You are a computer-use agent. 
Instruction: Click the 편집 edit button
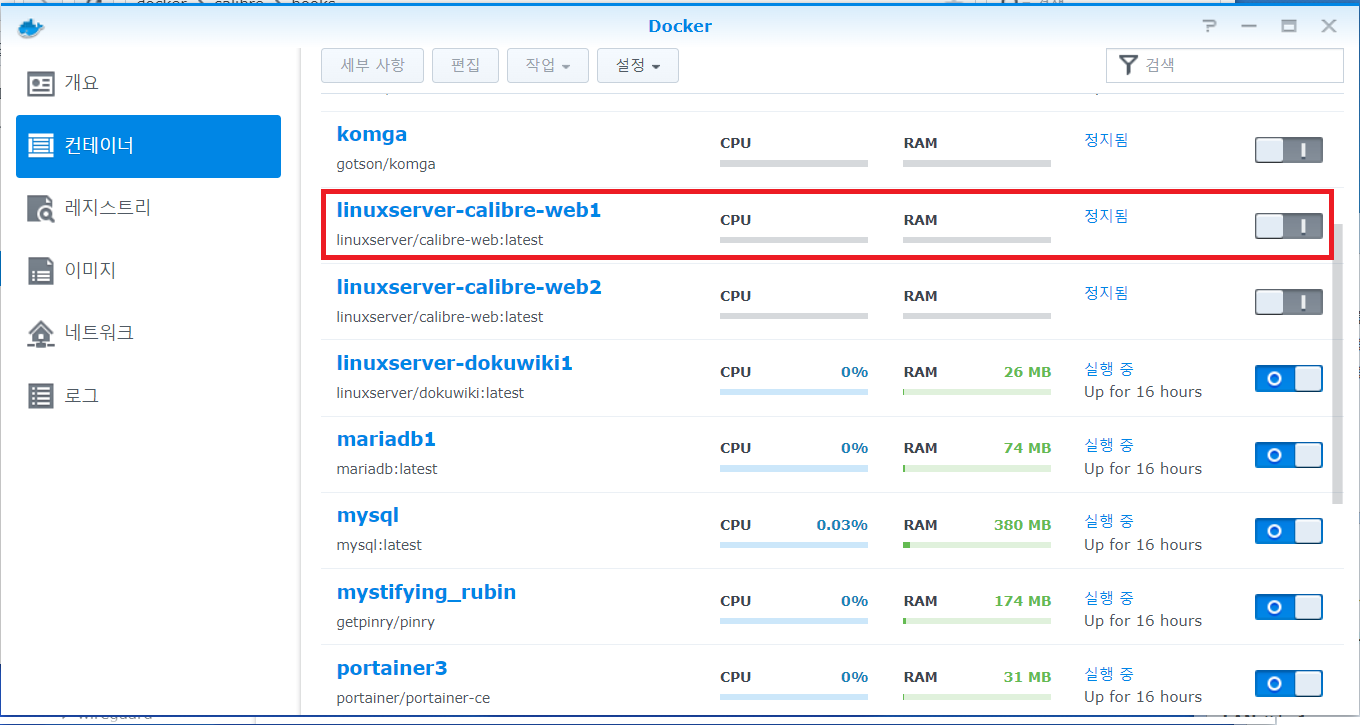pos(466,66)
